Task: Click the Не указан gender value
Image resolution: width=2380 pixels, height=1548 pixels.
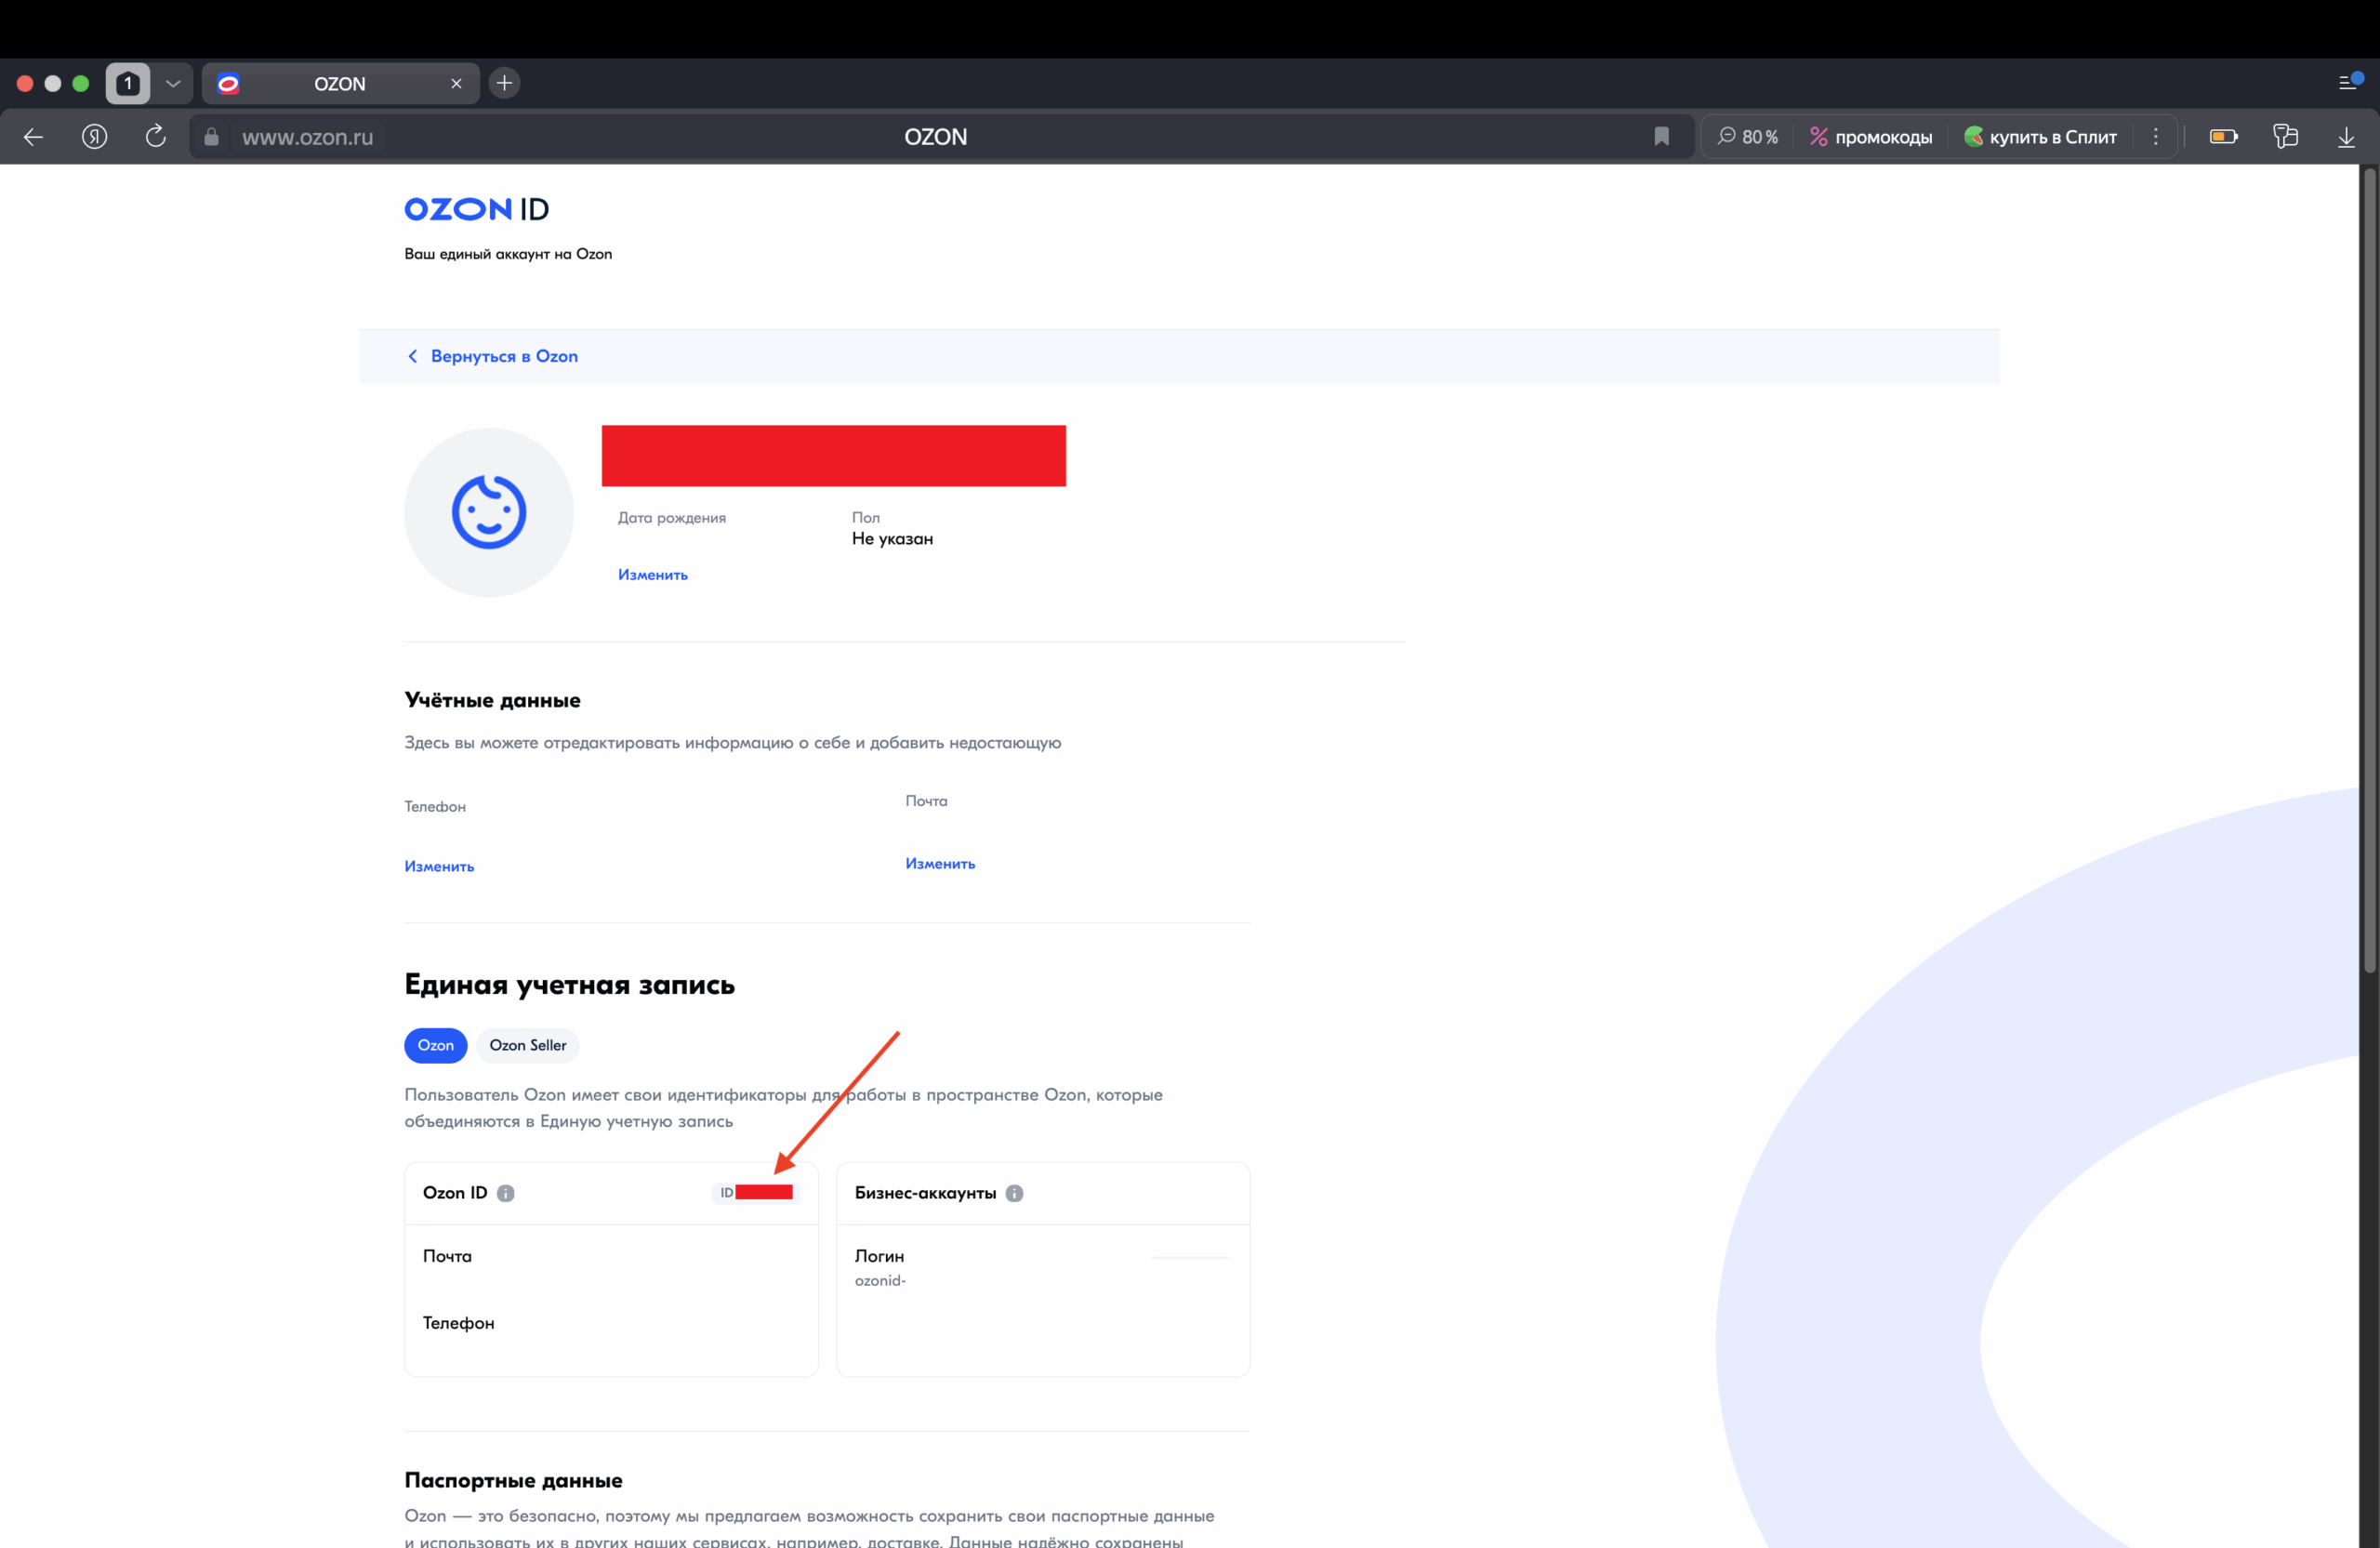Action: click(x=892, y=539)
